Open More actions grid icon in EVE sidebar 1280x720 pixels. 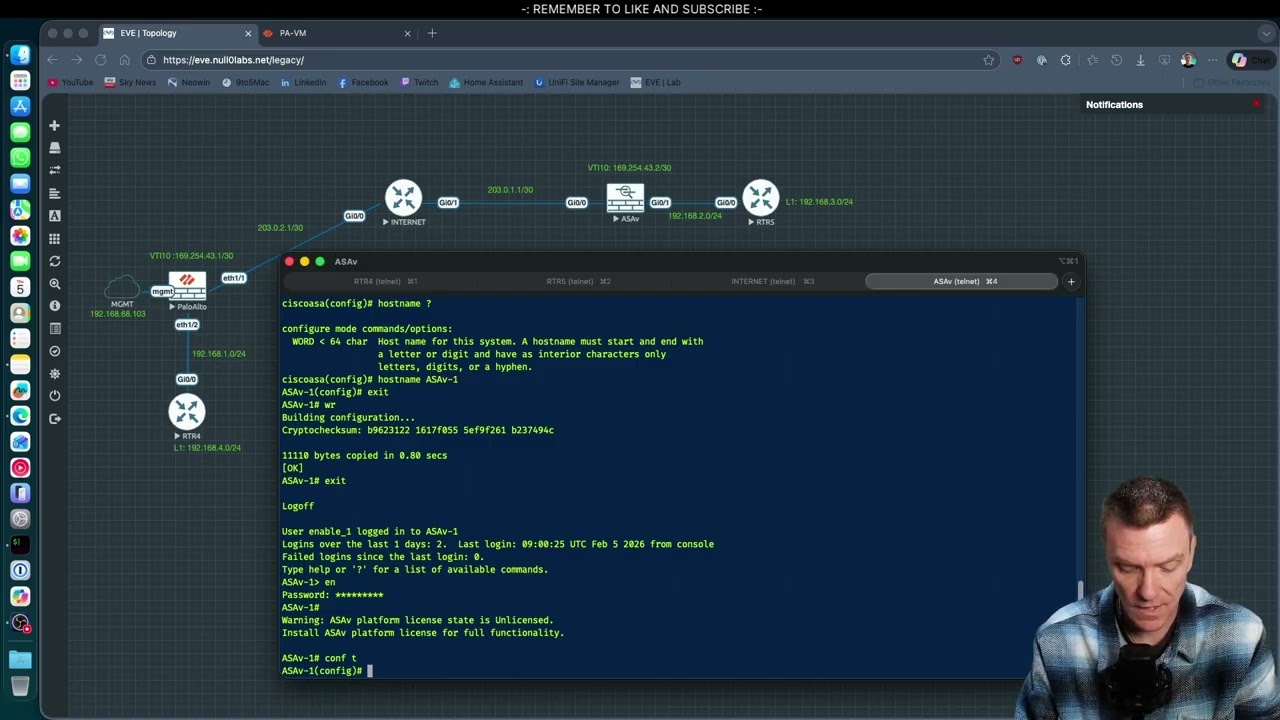55,239
